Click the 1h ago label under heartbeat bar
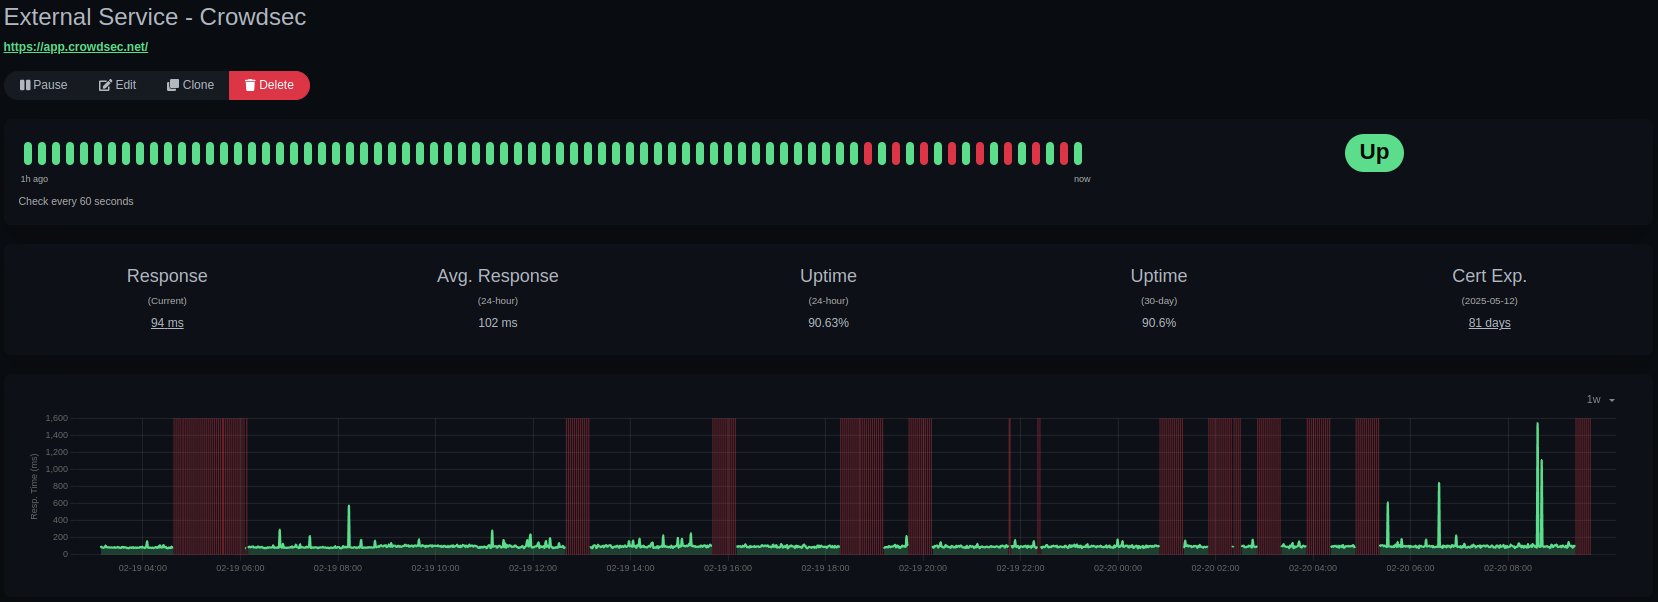 34,179
